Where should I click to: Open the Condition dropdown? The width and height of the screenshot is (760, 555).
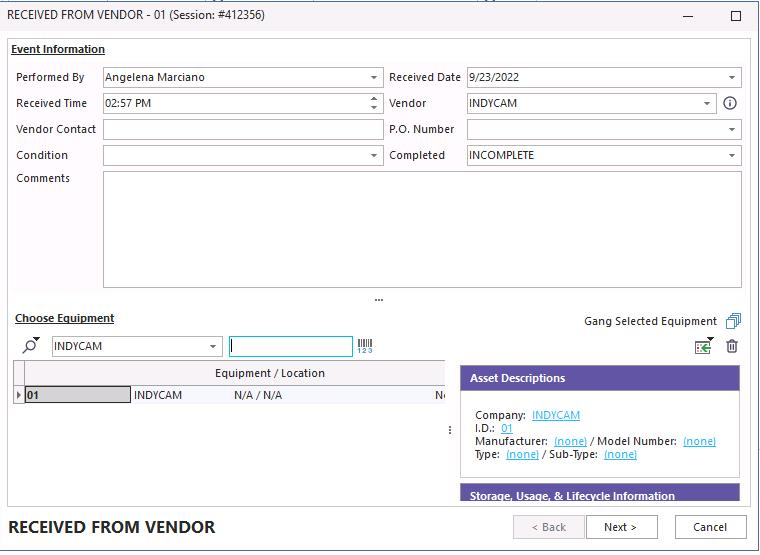[x=374, y=155]
